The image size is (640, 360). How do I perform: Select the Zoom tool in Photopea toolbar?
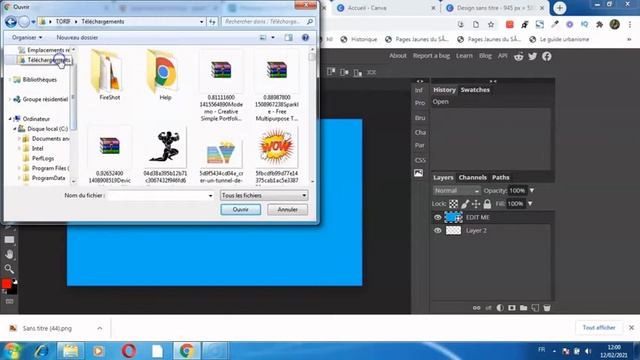9,269
